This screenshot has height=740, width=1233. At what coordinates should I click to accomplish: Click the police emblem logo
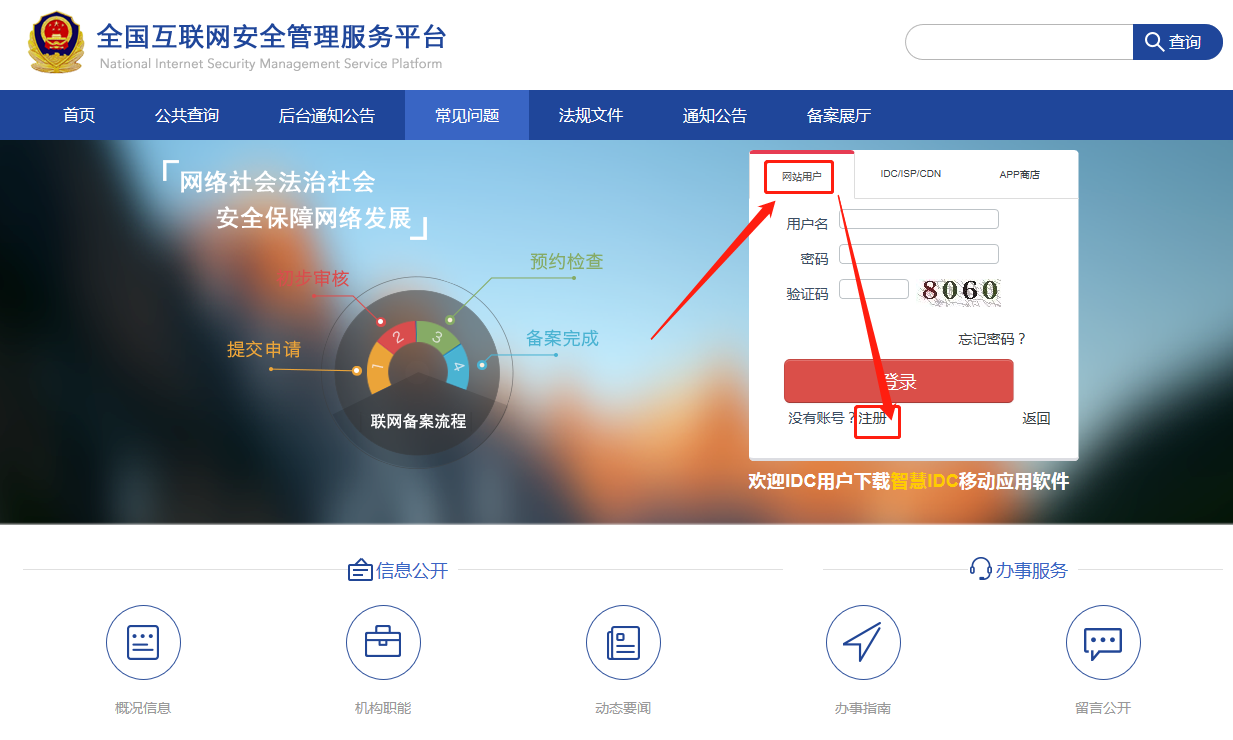coord(56,42)
